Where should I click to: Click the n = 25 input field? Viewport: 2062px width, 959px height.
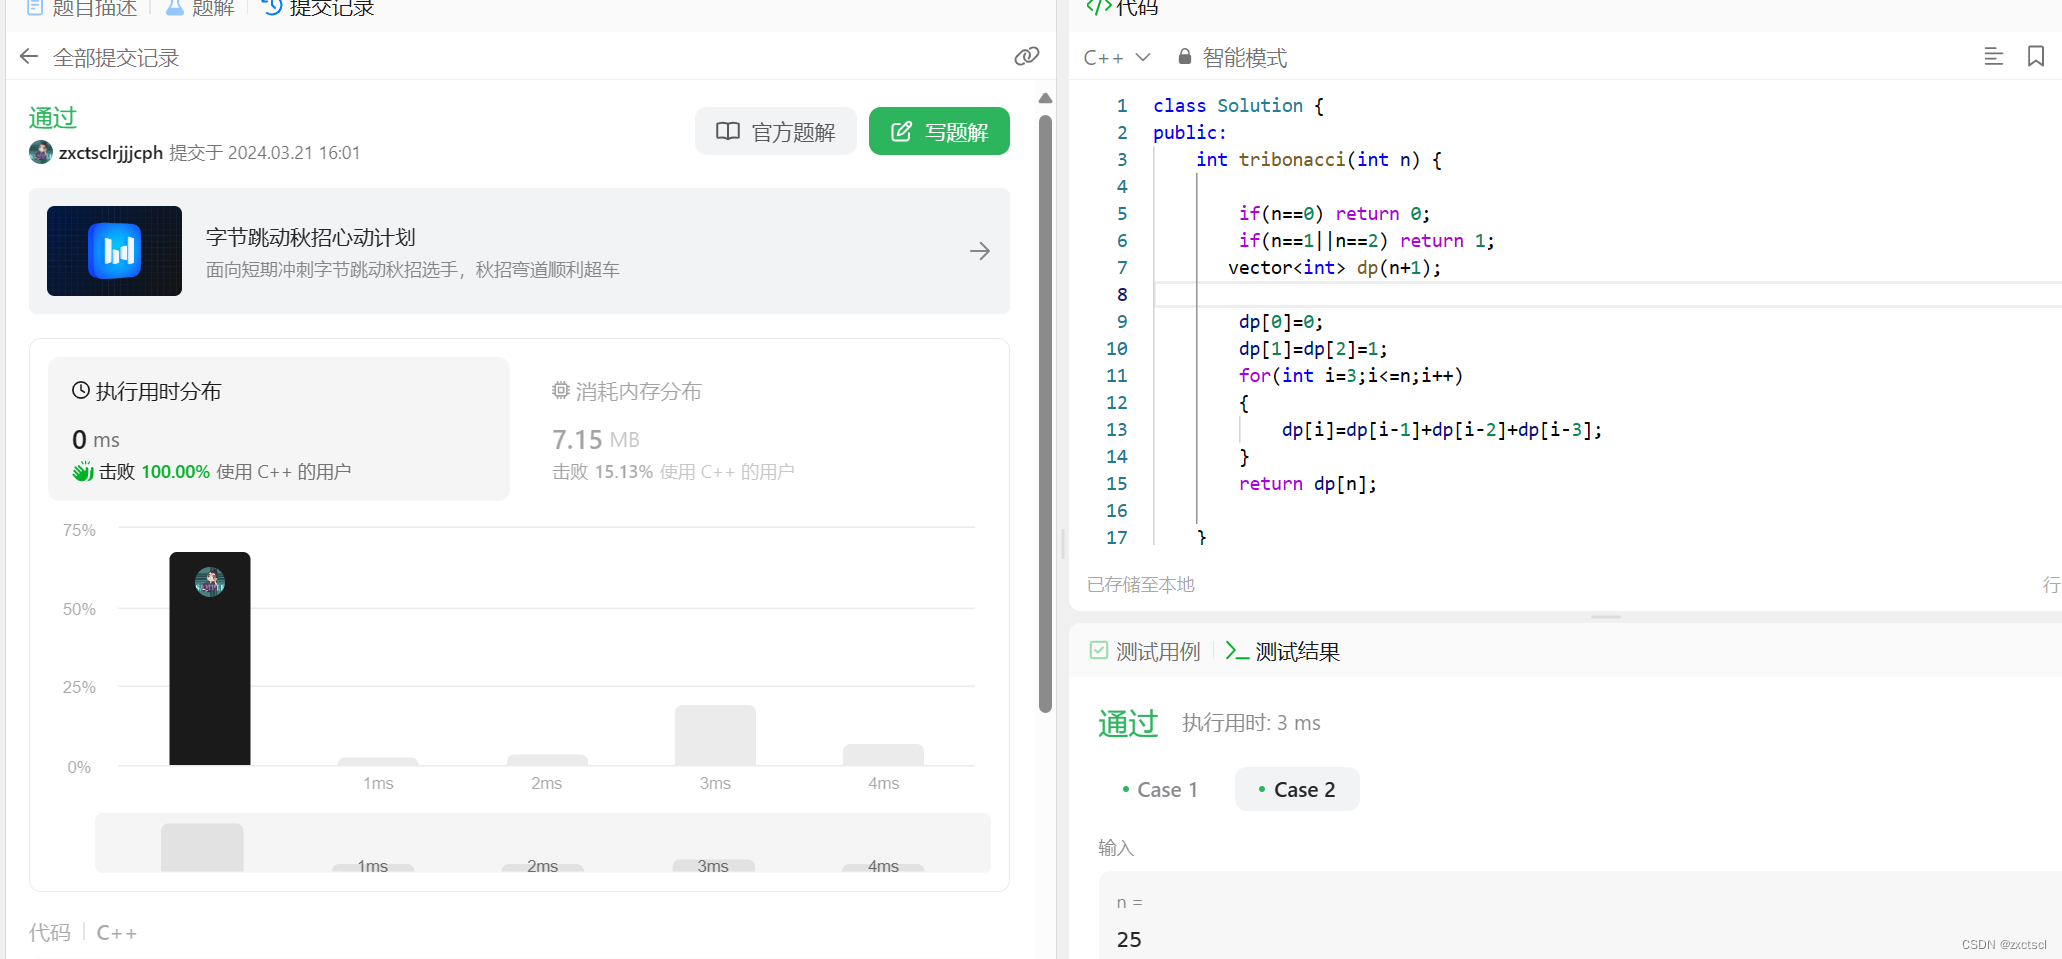[x=1300, y=920]
